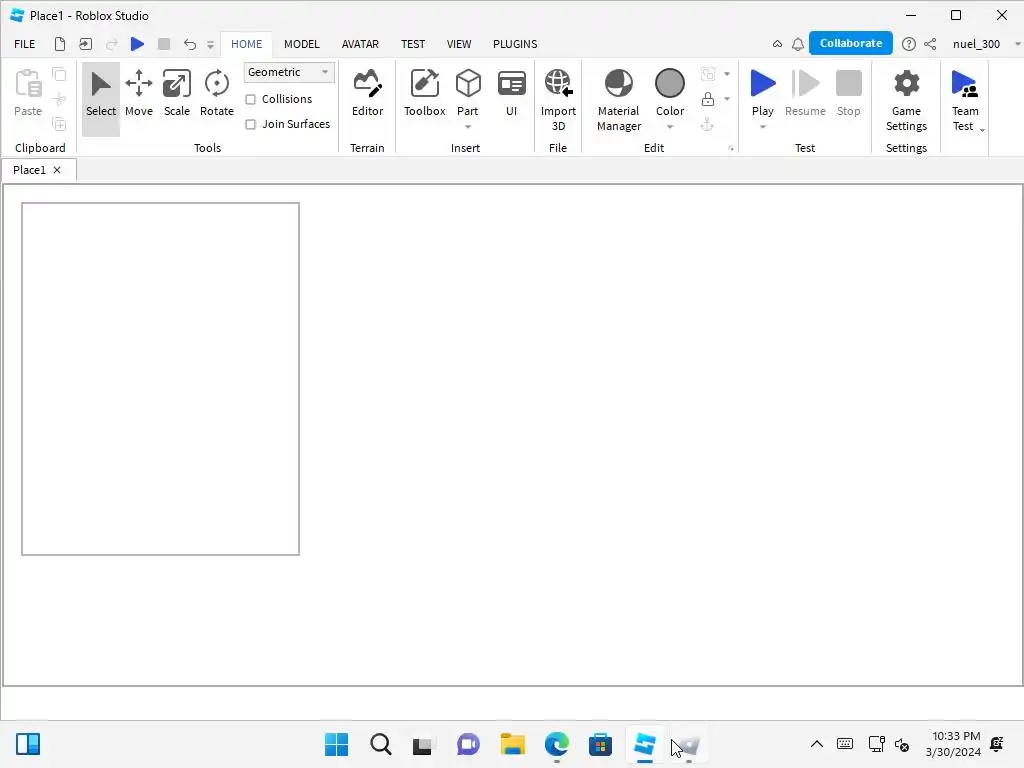Open Edit group options launcher

click(x=731, y=148)
